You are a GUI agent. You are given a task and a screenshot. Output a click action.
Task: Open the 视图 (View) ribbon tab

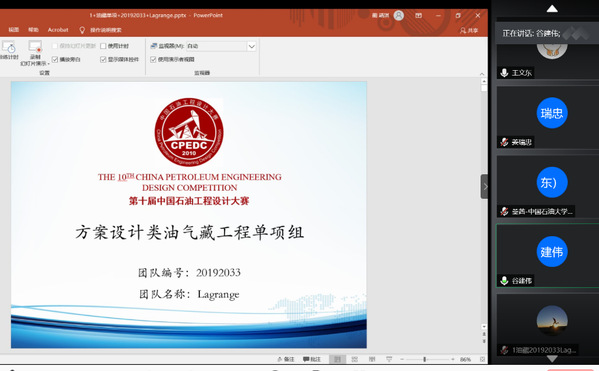click(14, 30)
